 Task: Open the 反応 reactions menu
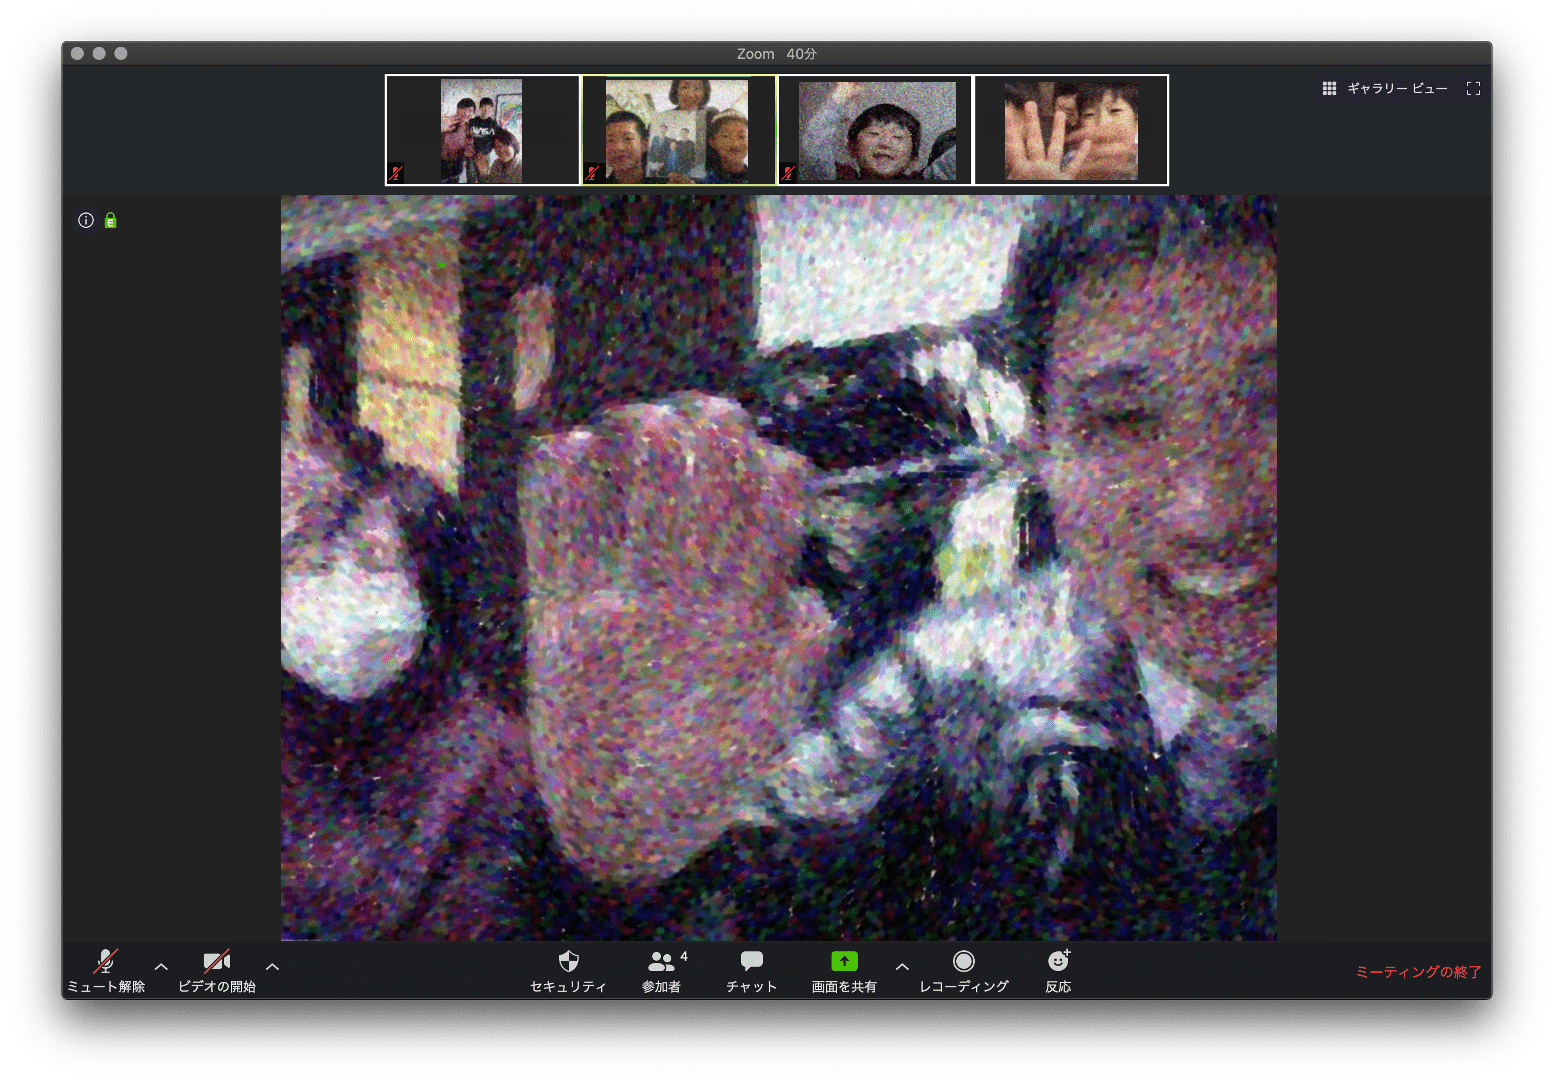(x=1058, y=971)
